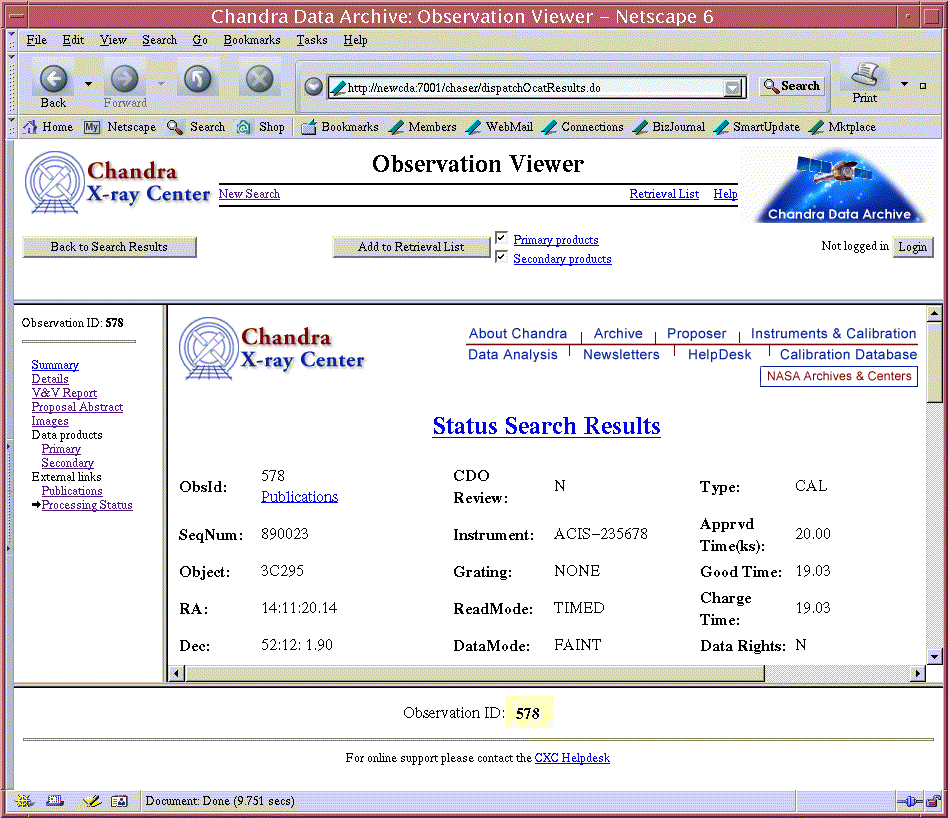
Task: Click the Bookmarks icon in personal toolbar
Action: 309,127
